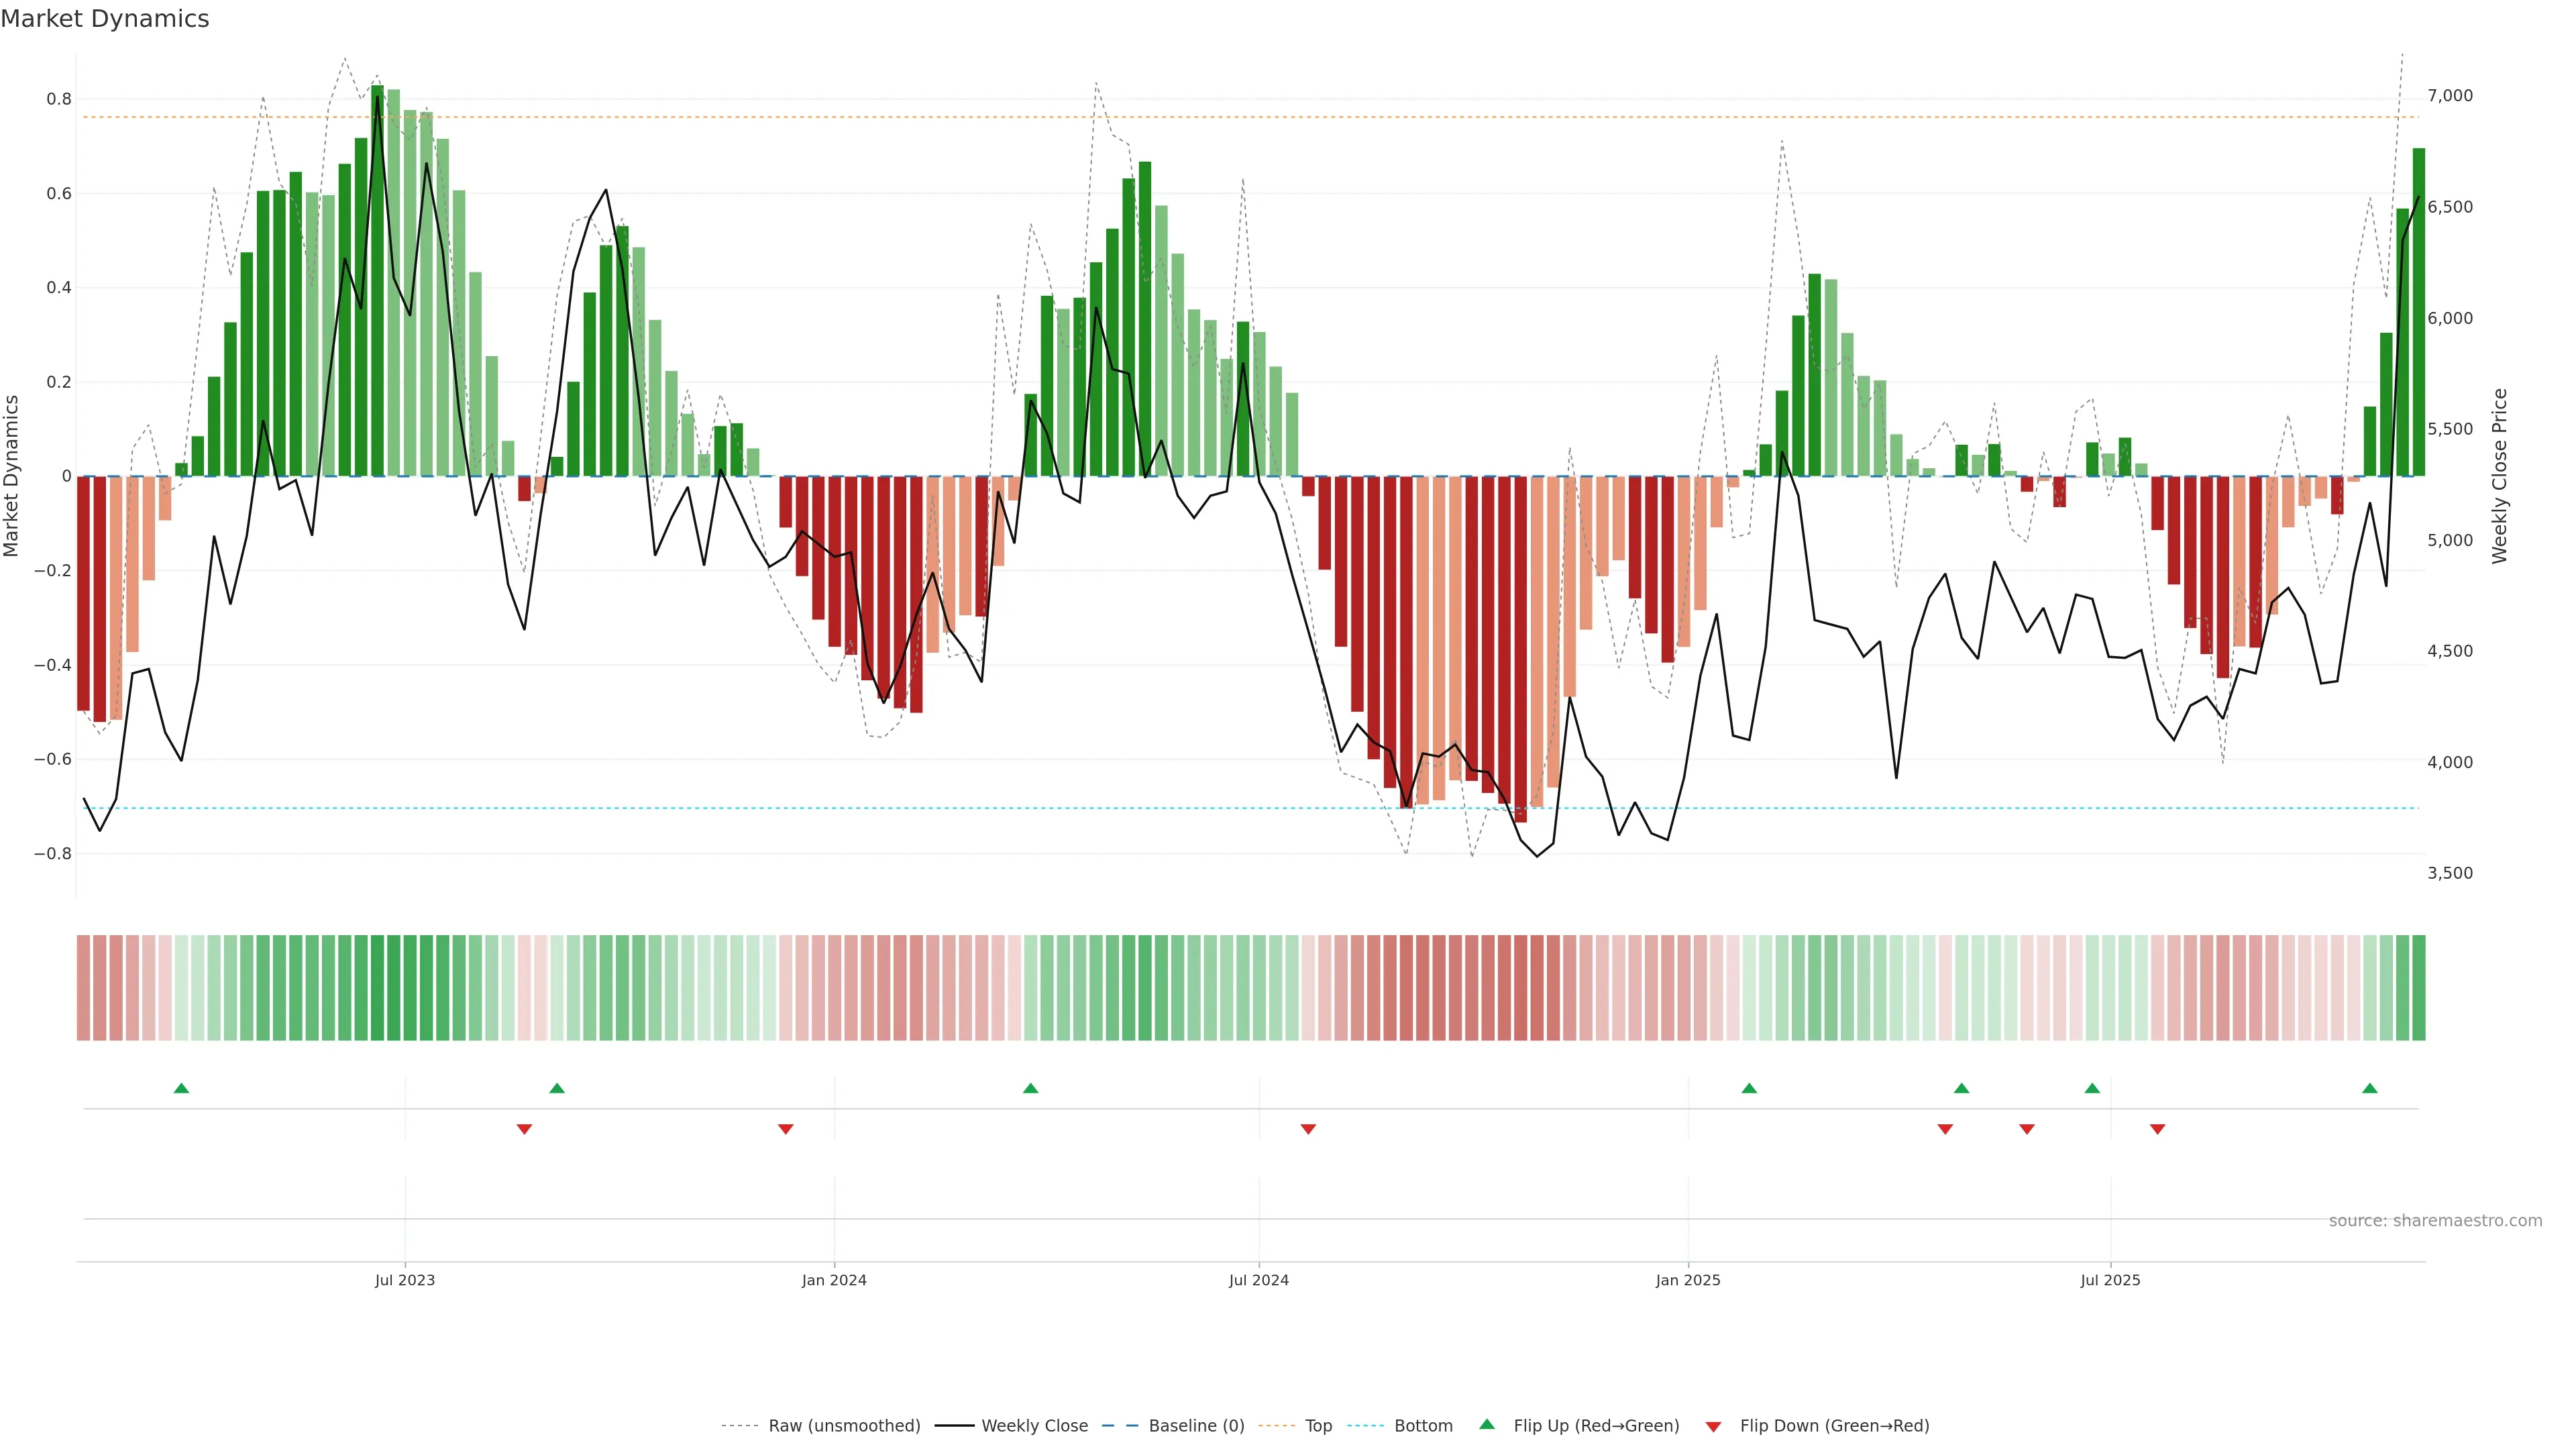This screenshot has width=2576, height=1449.
Task: Click the leftmost red Flip Down marker
Action: [524, 1129]
